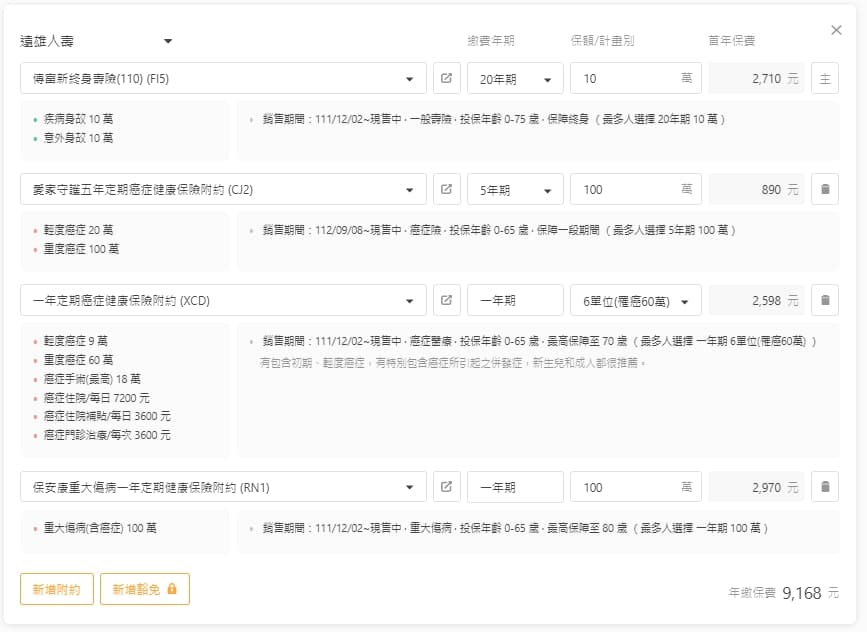
Task: Open the 傳富新終身壽險(110) product dropdown
Action: click(x=222, y=79)
